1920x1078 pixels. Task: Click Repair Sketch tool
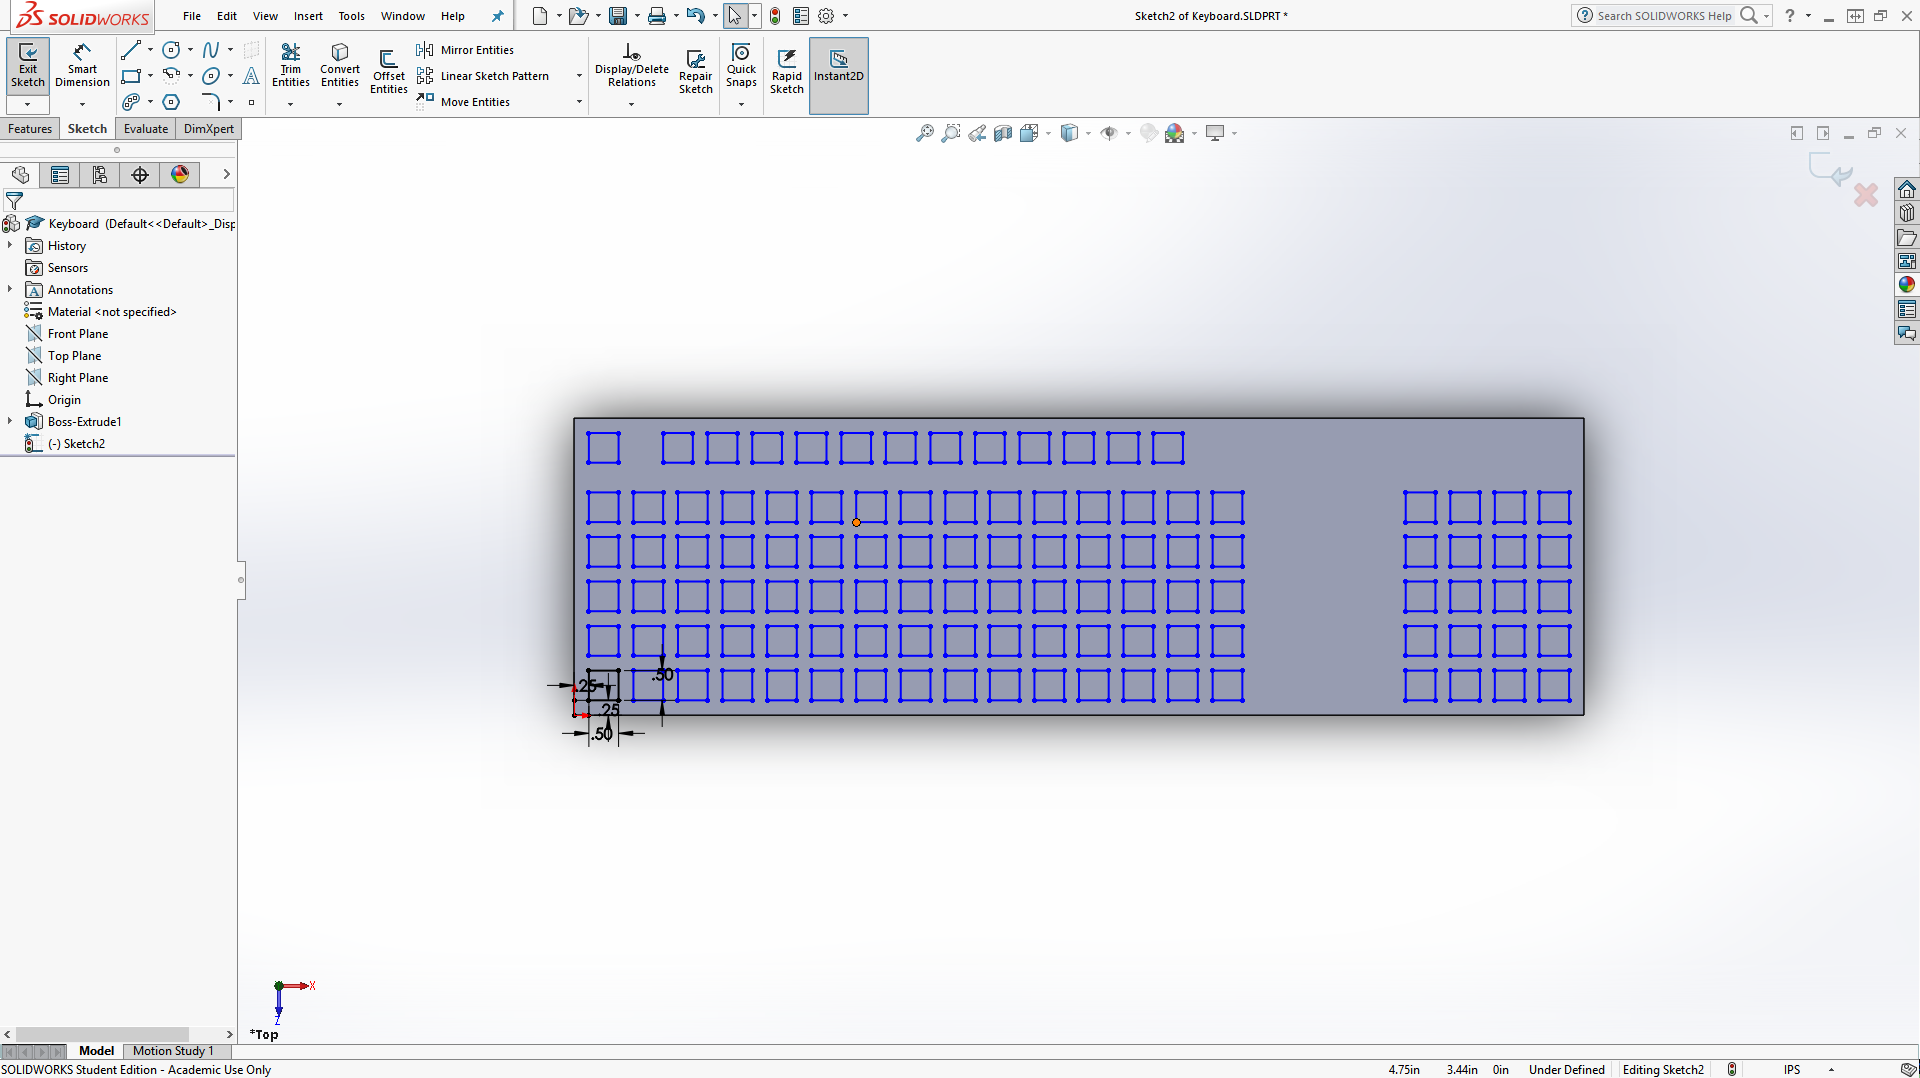coord(695,71)
